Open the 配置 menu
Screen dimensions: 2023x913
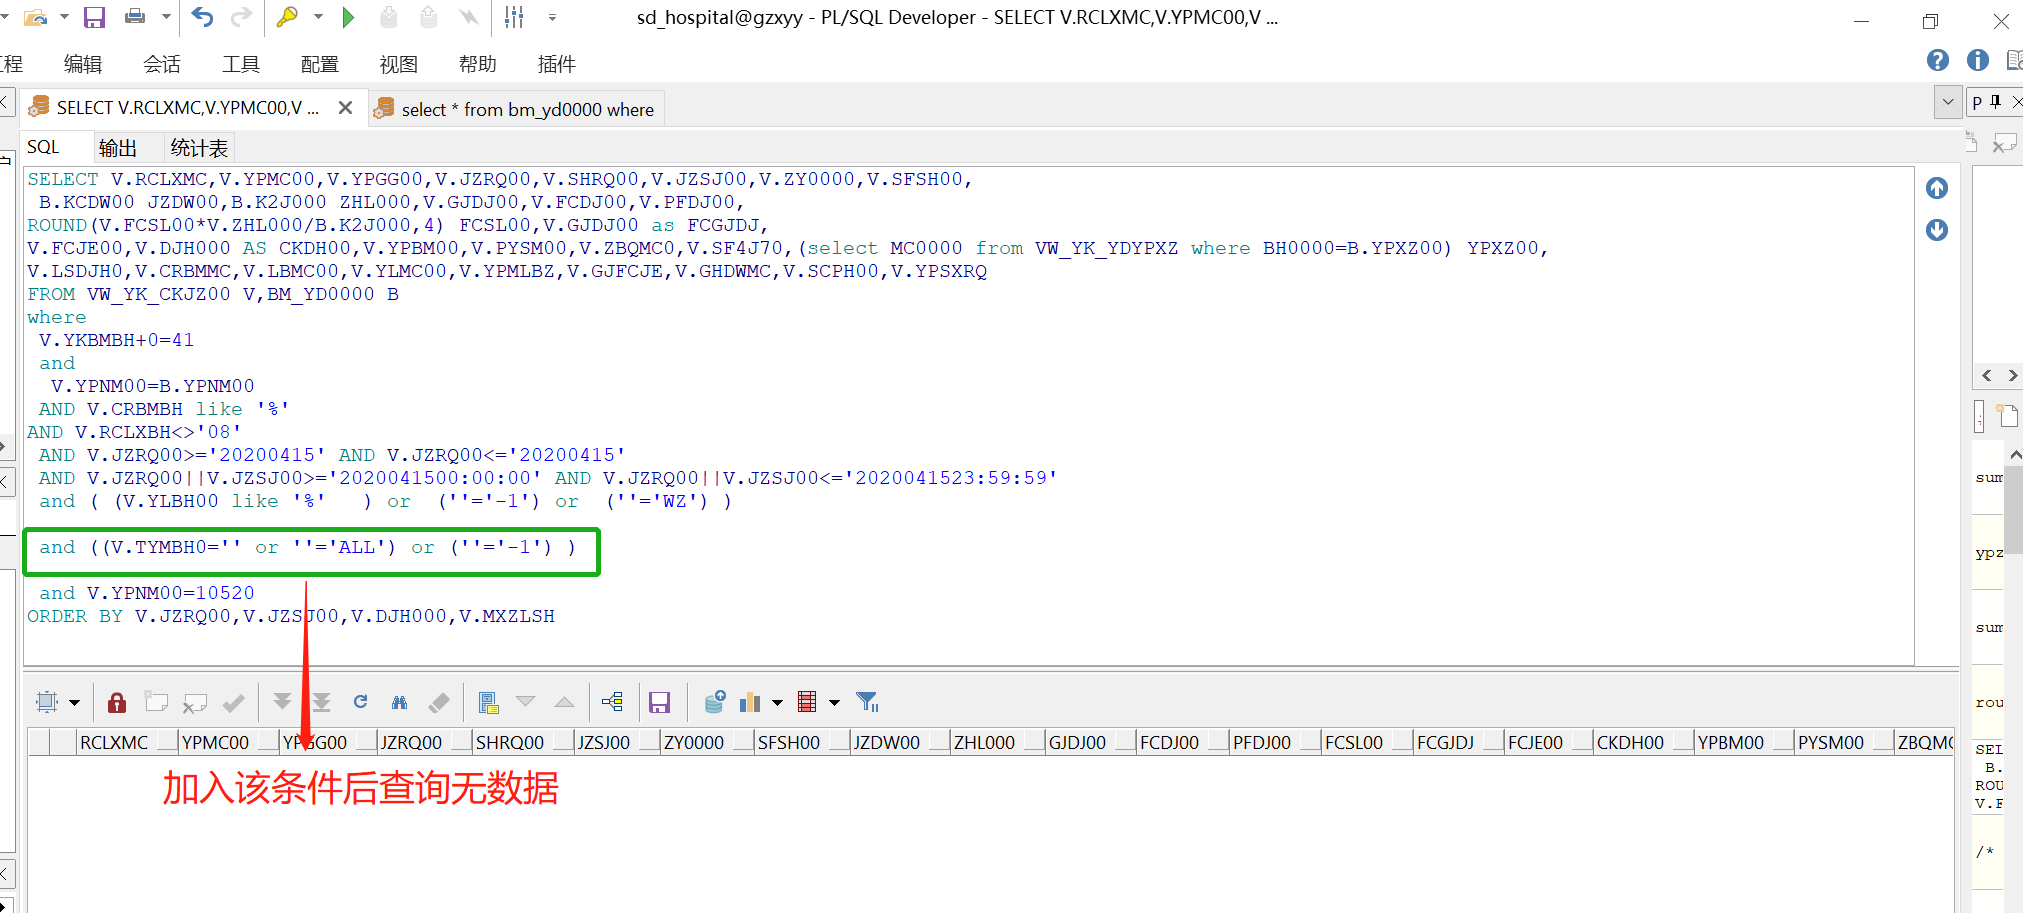click(x=320, y=64)
